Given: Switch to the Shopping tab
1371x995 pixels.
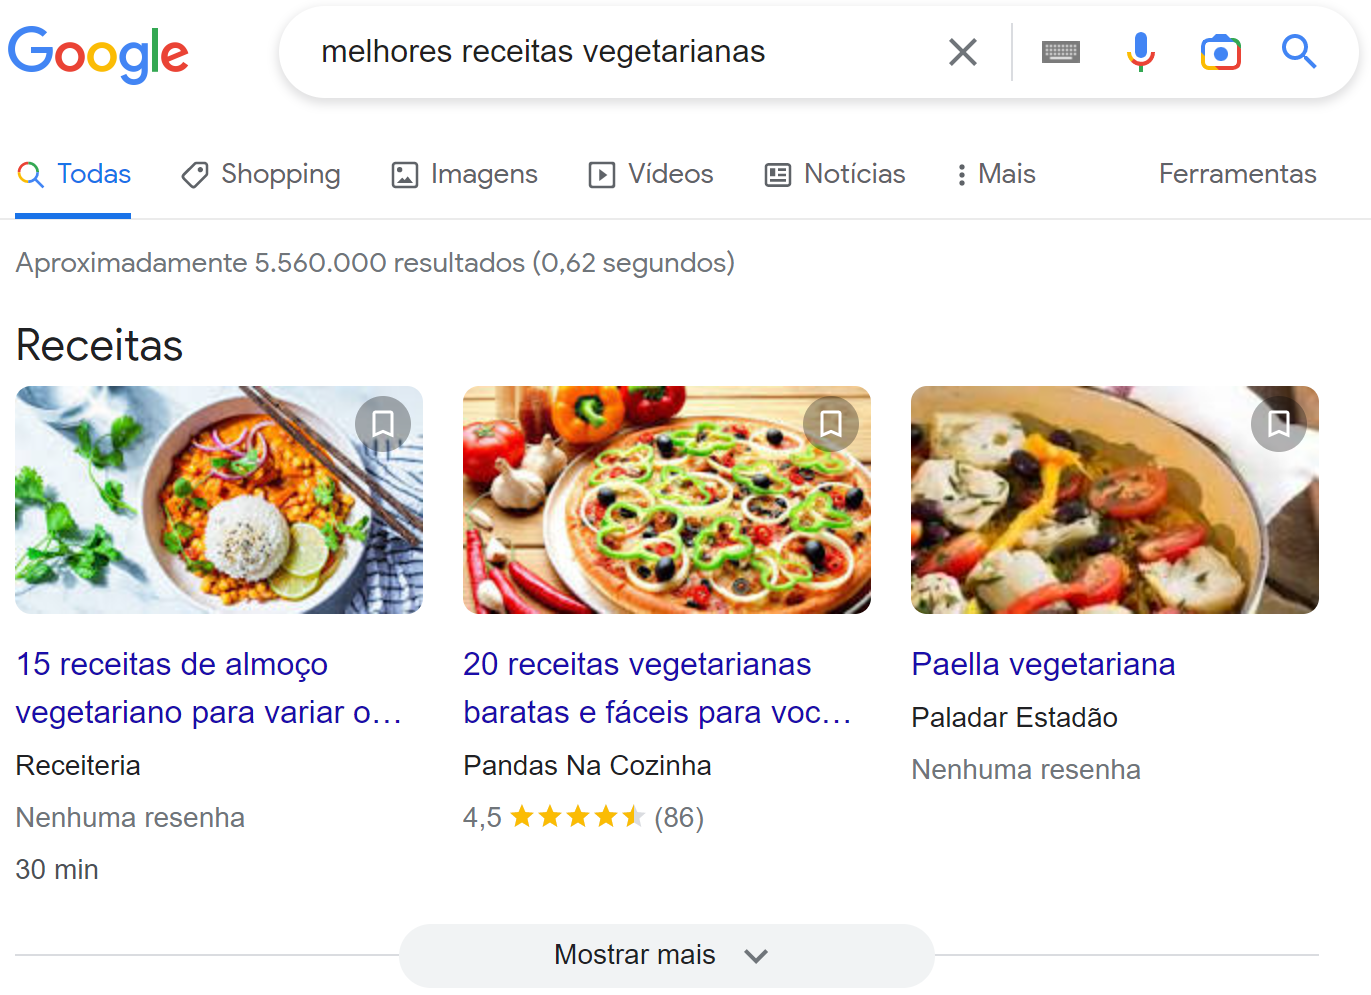Looking at the screenshot, I should pyautogui.click(x=260, y=174).
